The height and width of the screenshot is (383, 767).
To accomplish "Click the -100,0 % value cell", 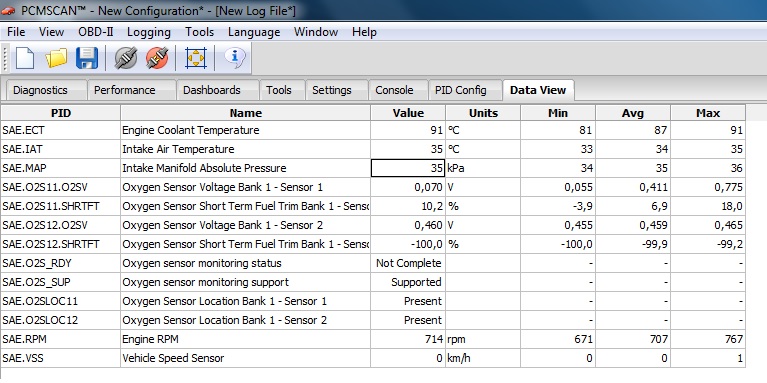I will 408,244.
